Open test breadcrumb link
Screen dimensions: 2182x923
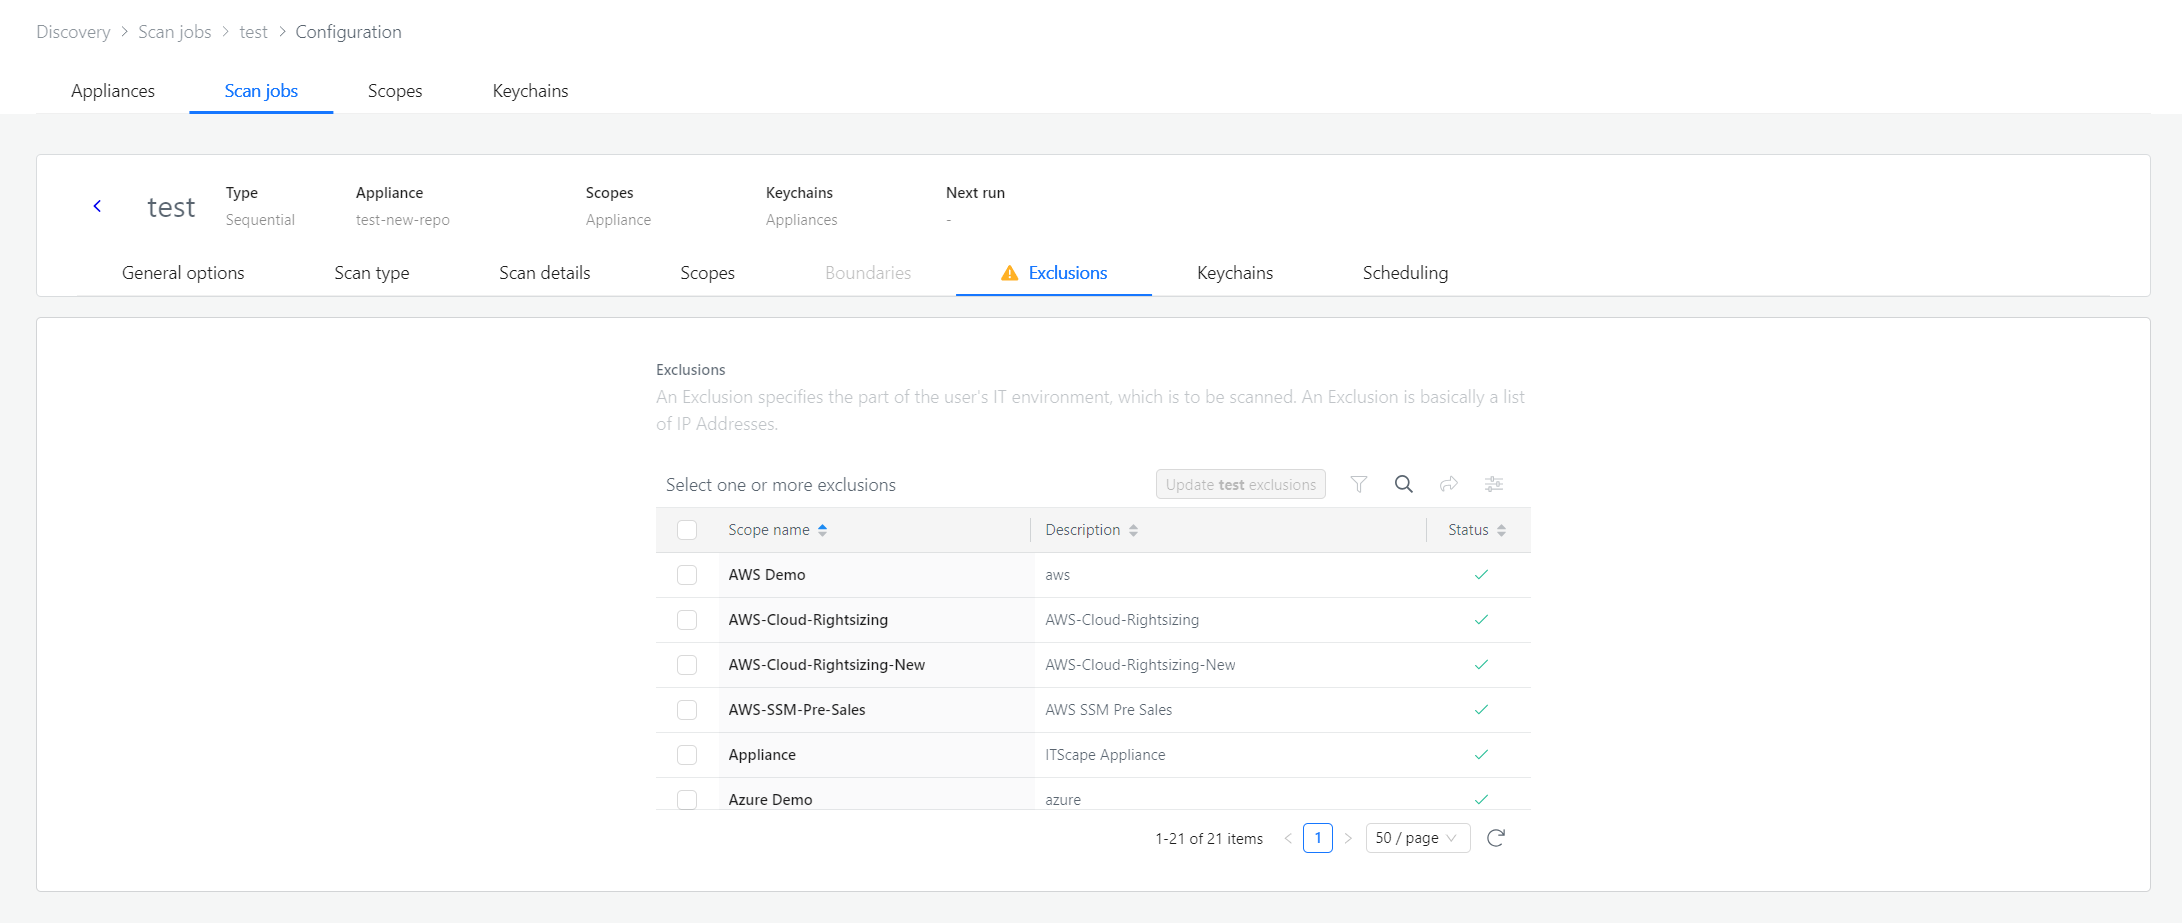point(253,32)
